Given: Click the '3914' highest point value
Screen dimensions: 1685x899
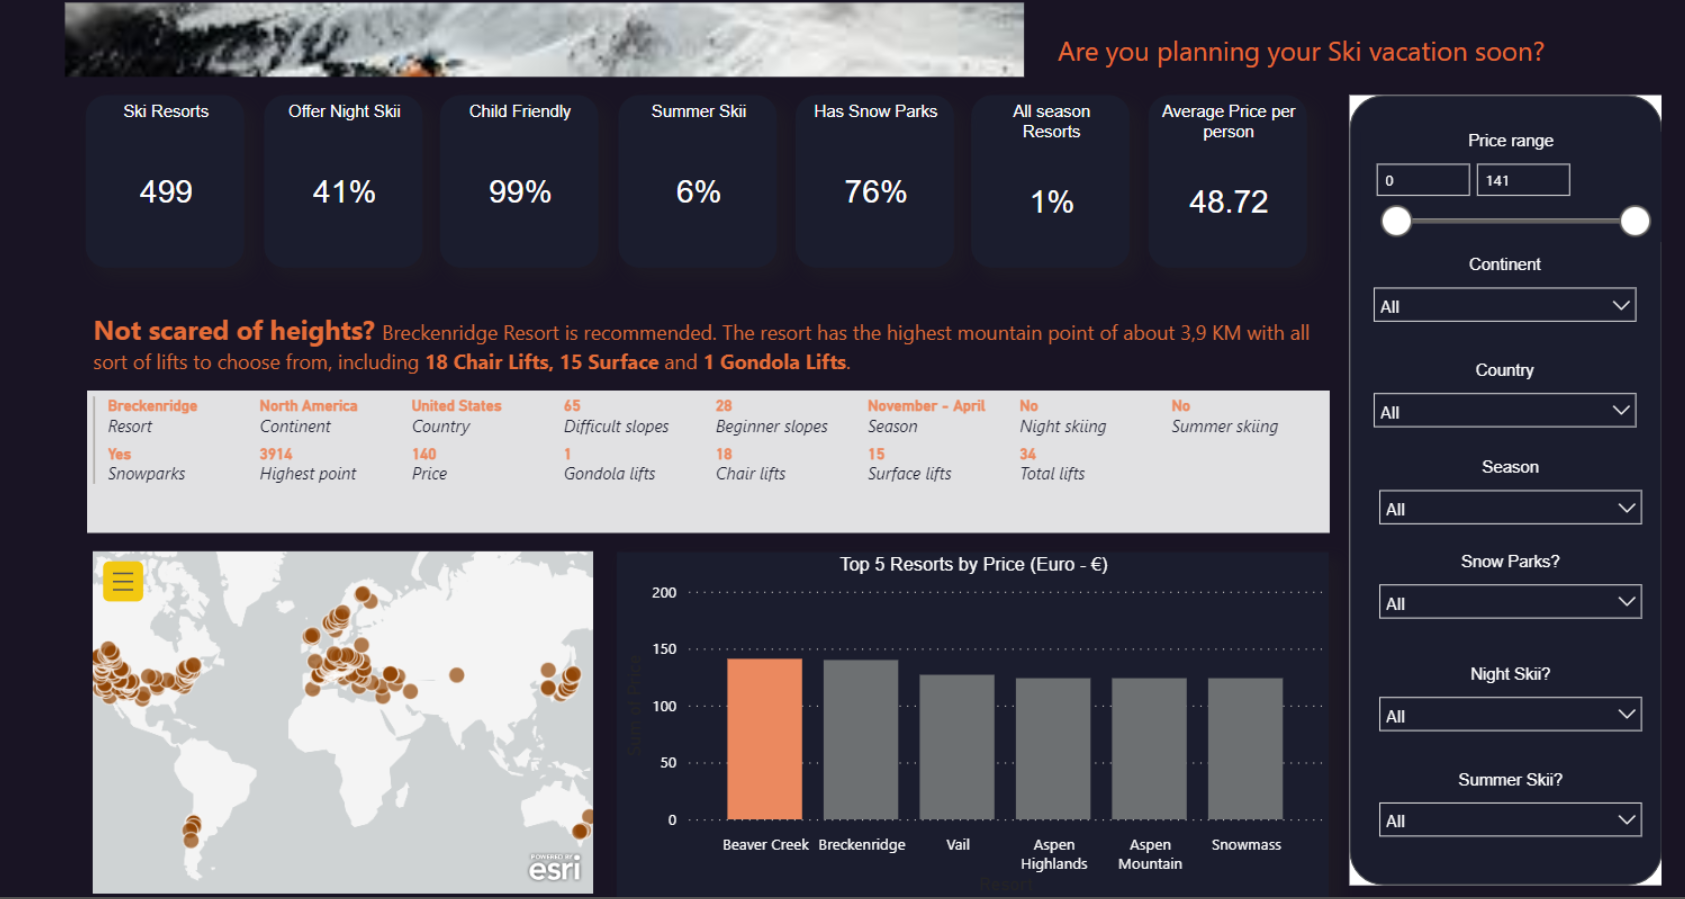Looking at the screenshot, I should tap(276, 454).
